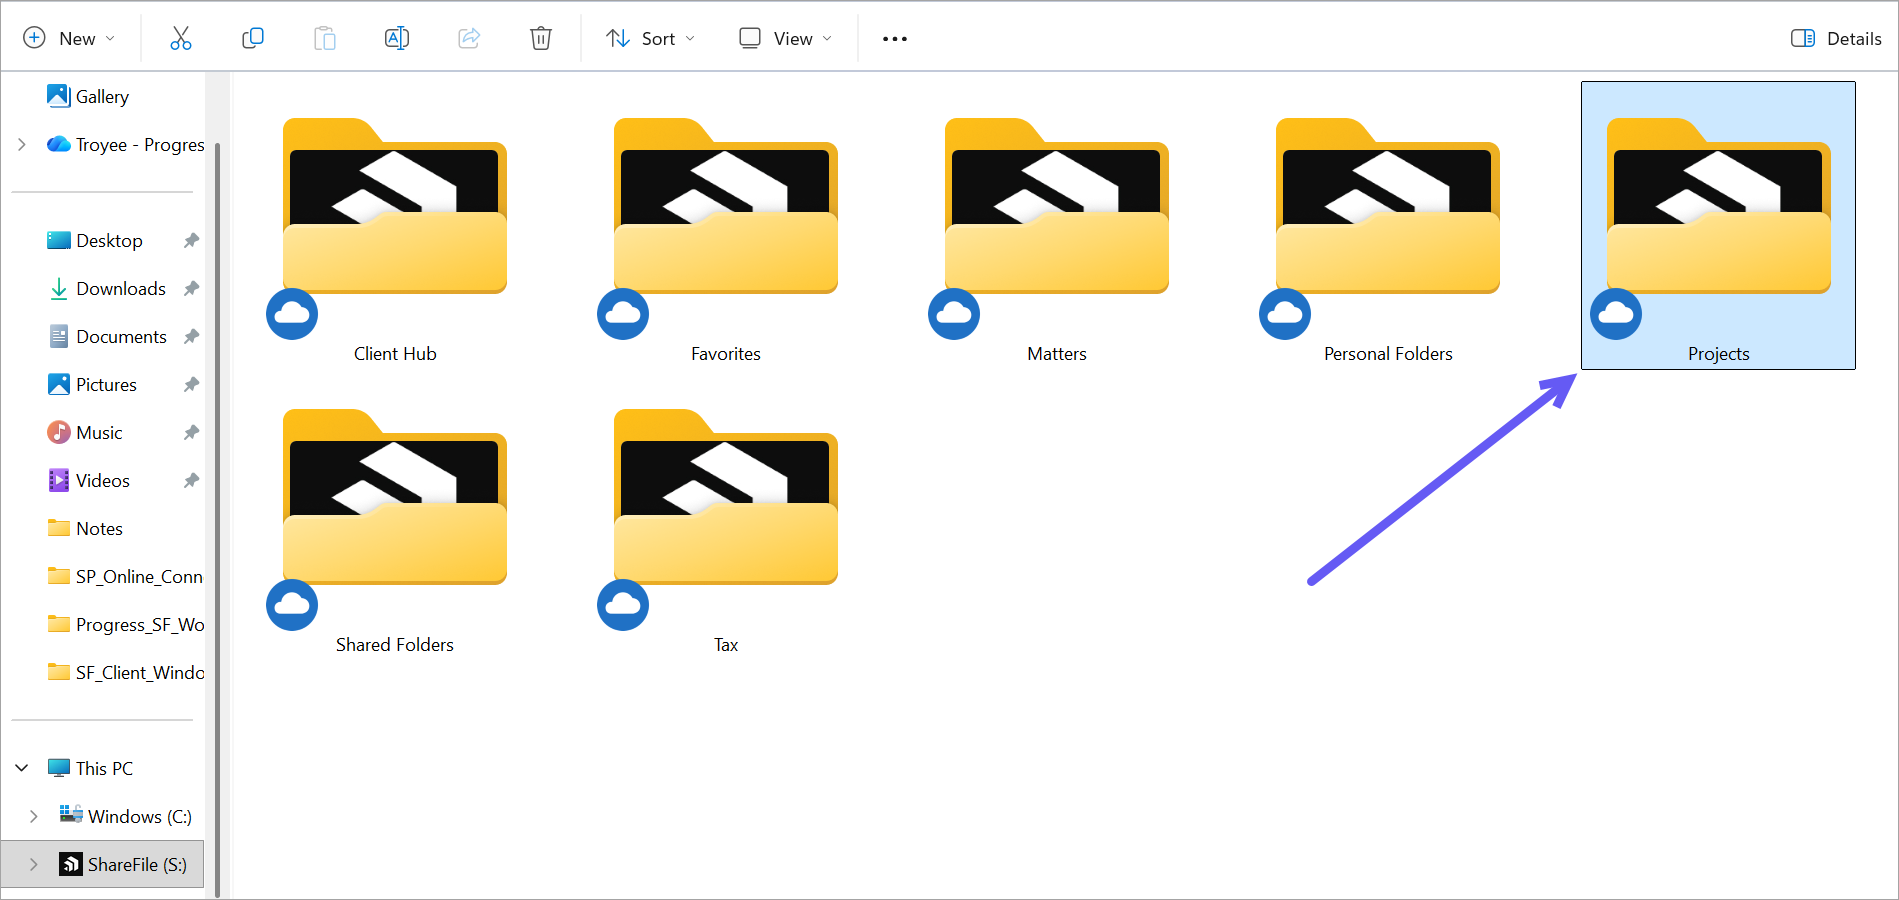Rename the Projects folder
Image resolution: width=1899 pixels, height=900 pixels.
396,38
